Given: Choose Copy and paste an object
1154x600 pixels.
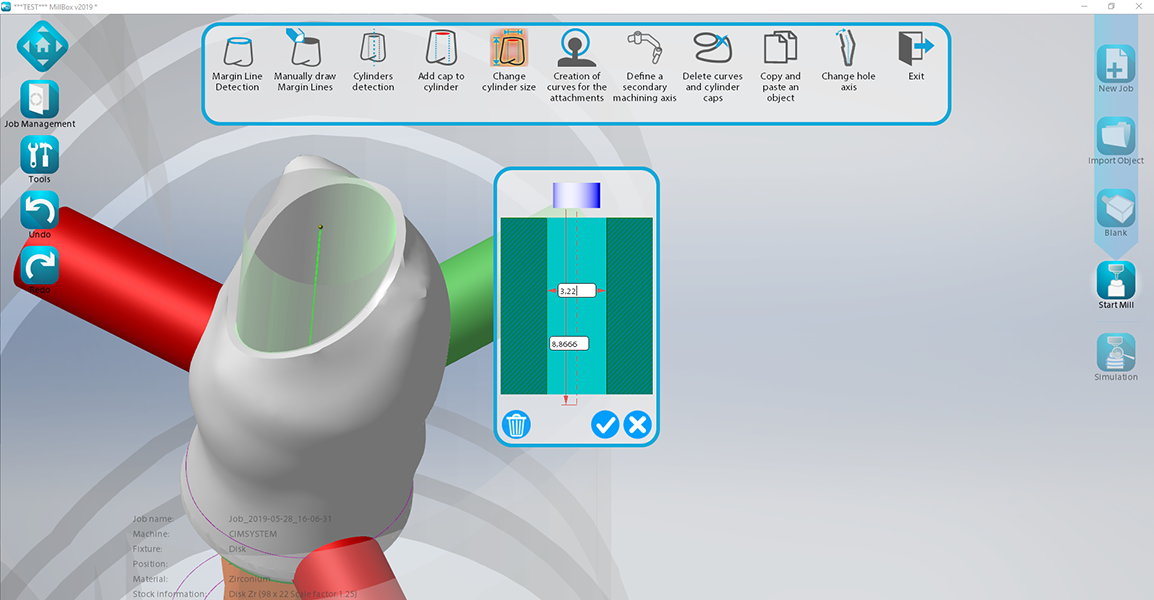Looking at the screenshot, I should pyautogui.click(x=780, y=66).
